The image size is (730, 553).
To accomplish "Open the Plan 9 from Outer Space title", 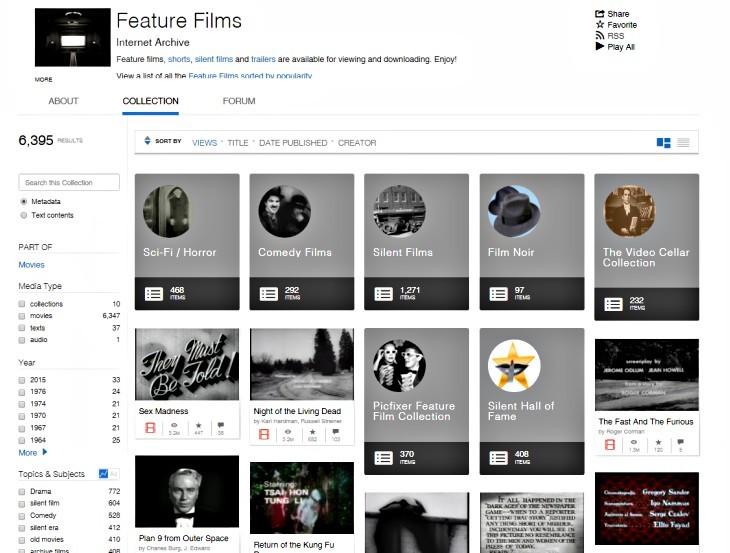I will pos(183,538).
